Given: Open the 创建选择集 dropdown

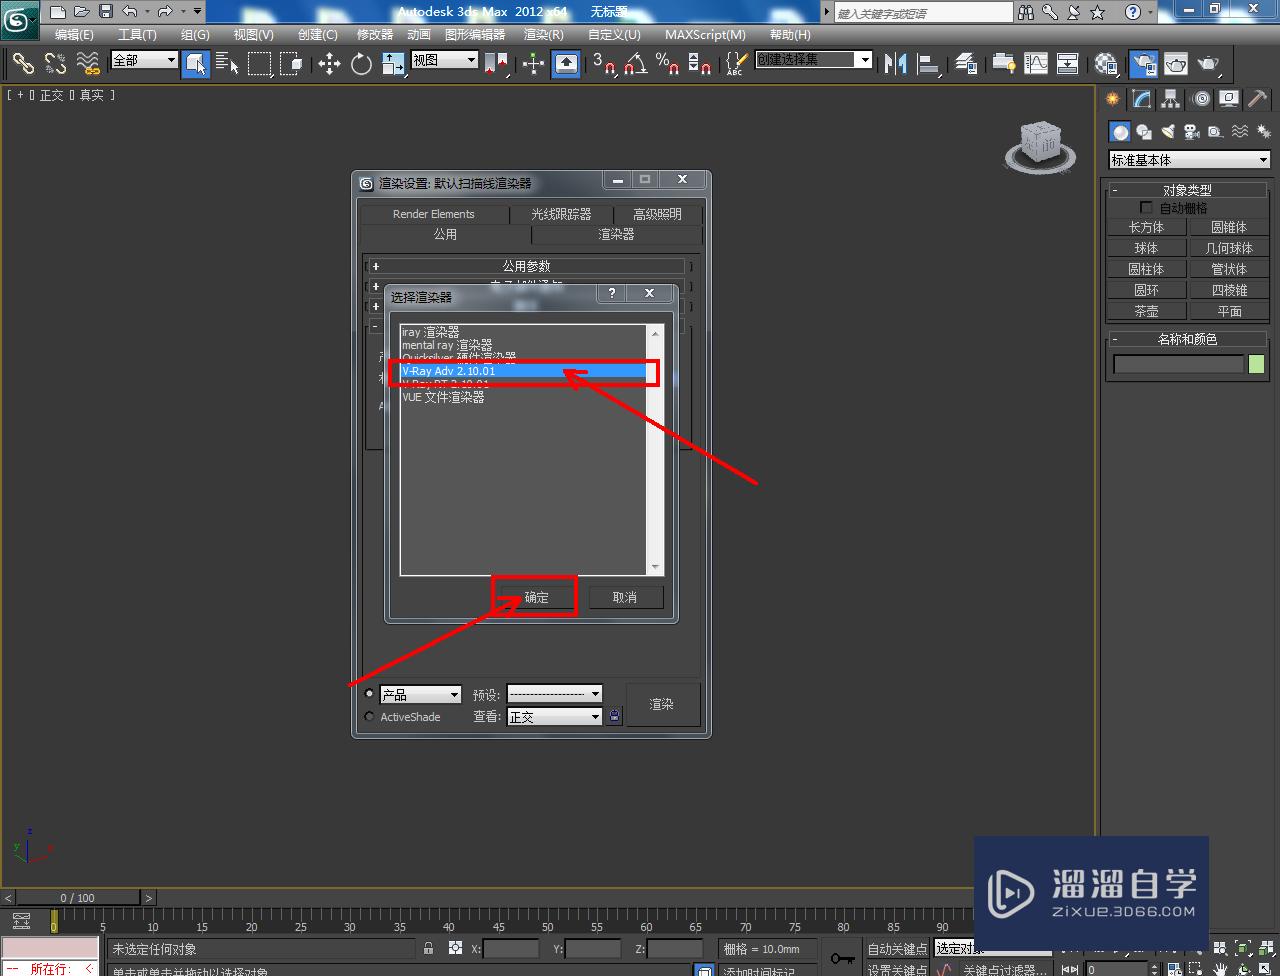Looking at the screenshot, I should coord(813,60).
